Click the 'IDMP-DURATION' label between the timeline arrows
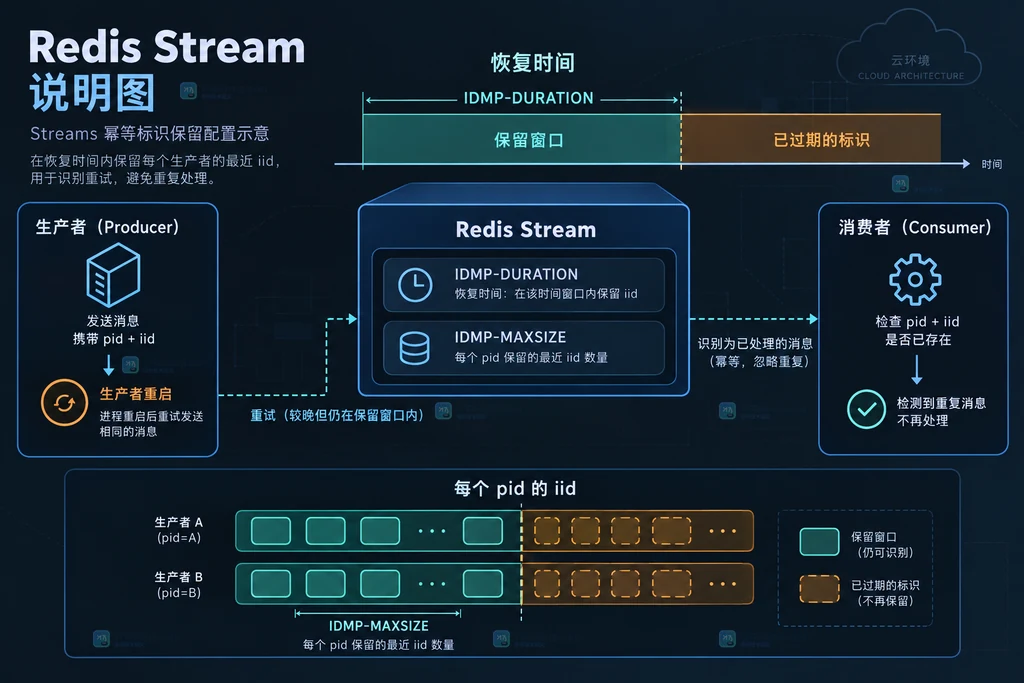 click(x=528, y=98)
